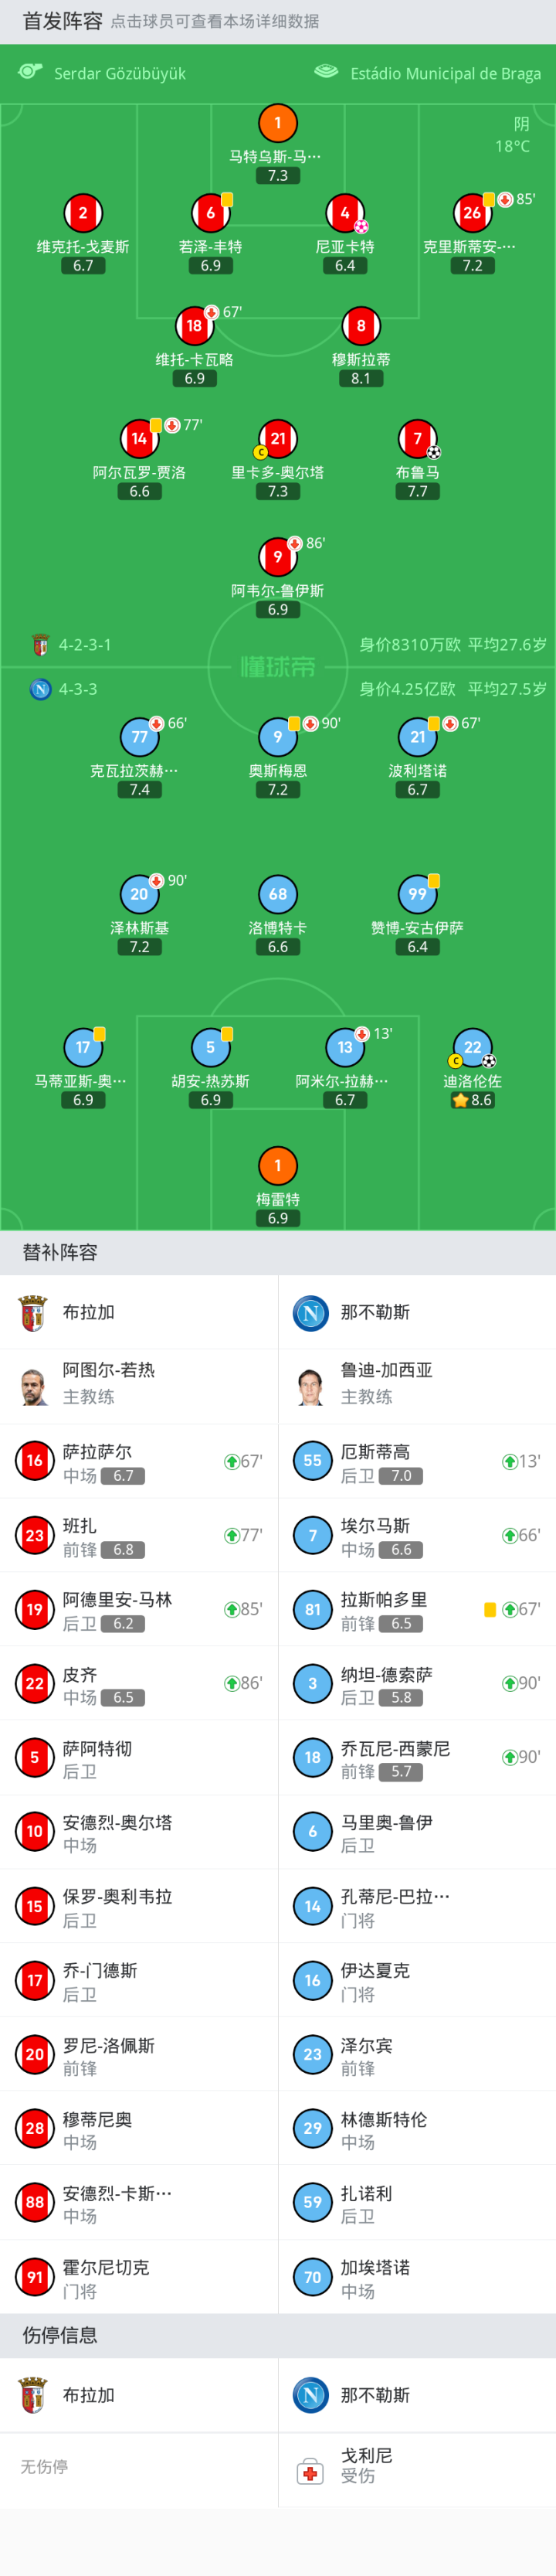This screenshot has height=2576, width=556.
Task: Tap Braga substitute 班扎 number 23
Action: click(139, 1535)
